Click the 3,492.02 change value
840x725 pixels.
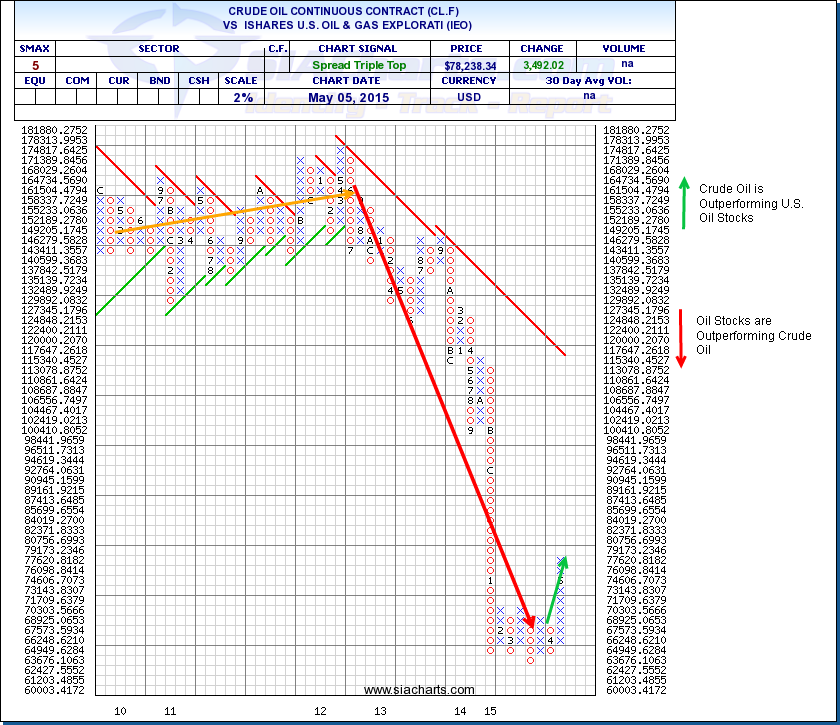tap(542, 64)
